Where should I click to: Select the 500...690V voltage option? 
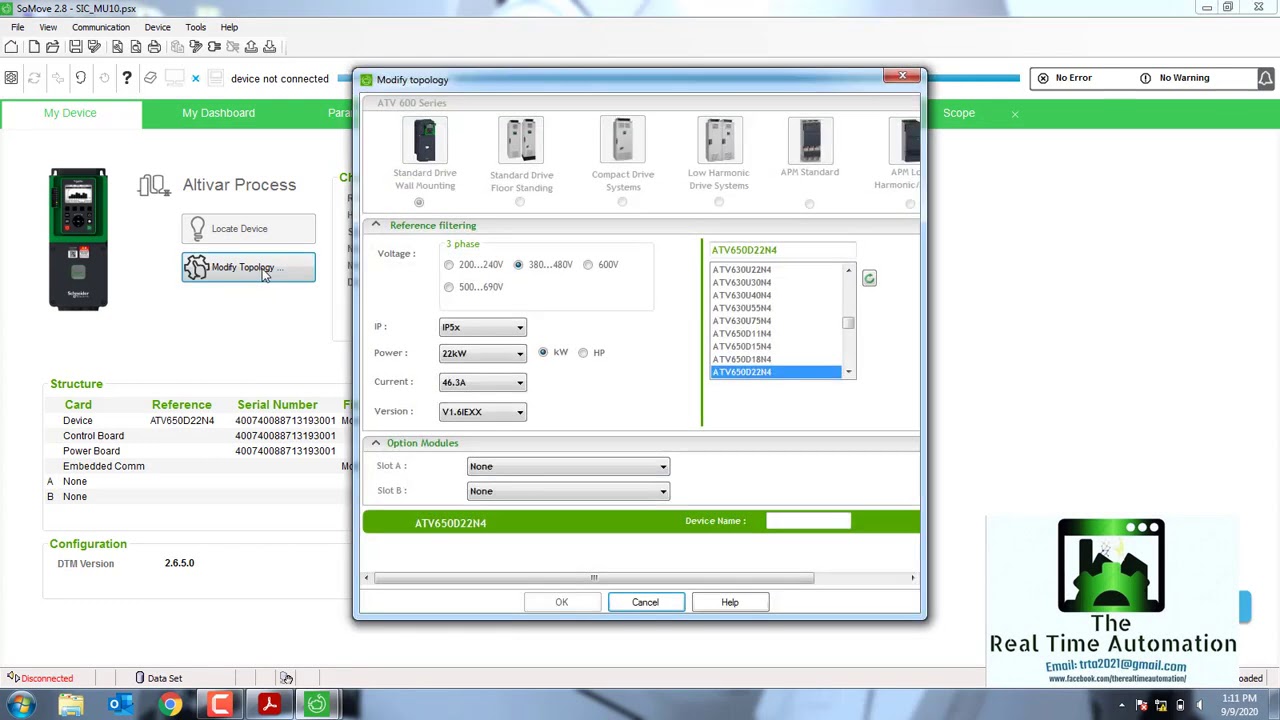(x=449, y=287)
